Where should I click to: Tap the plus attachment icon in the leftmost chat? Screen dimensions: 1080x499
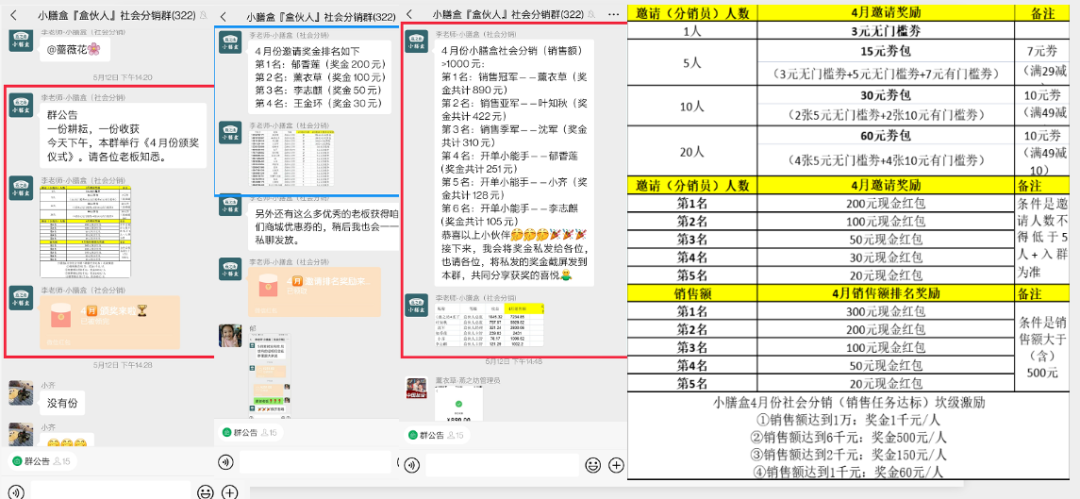[x=229, y=491]
